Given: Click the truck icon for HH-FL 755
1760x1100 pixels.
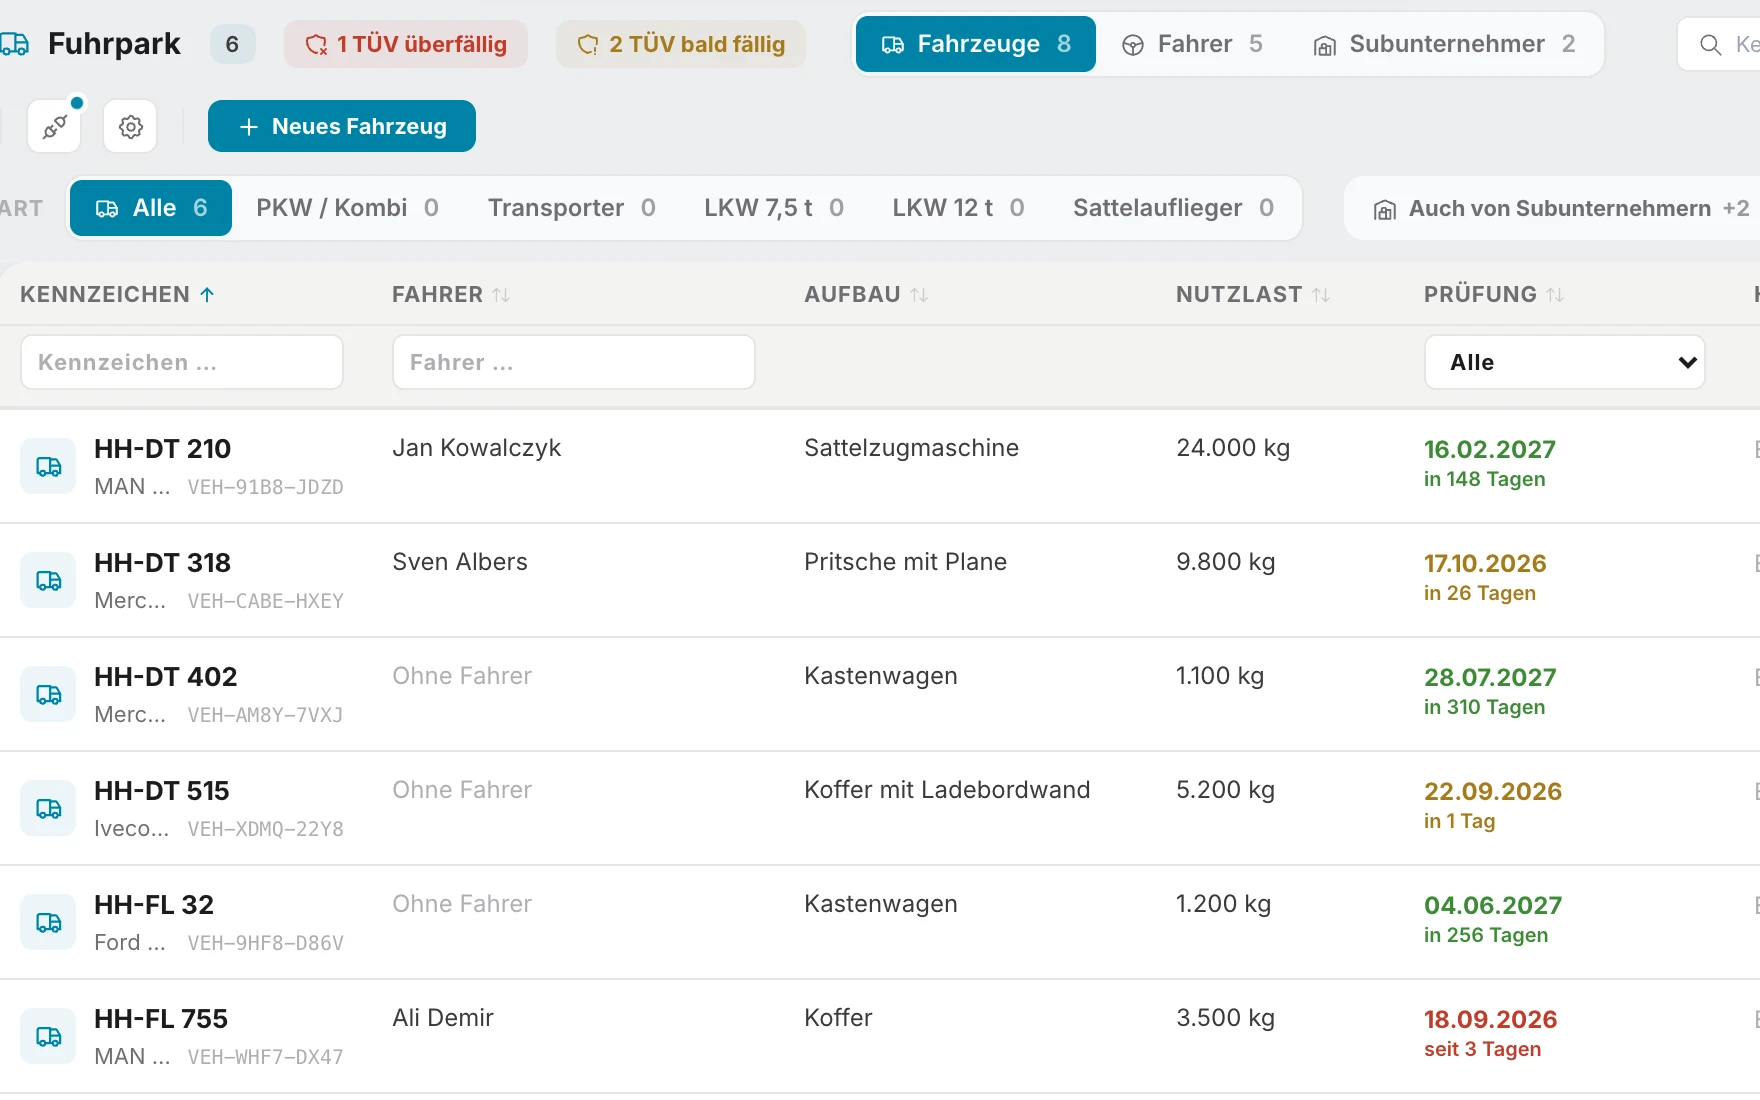Looking at the screenshot, I should [48, 1036].
